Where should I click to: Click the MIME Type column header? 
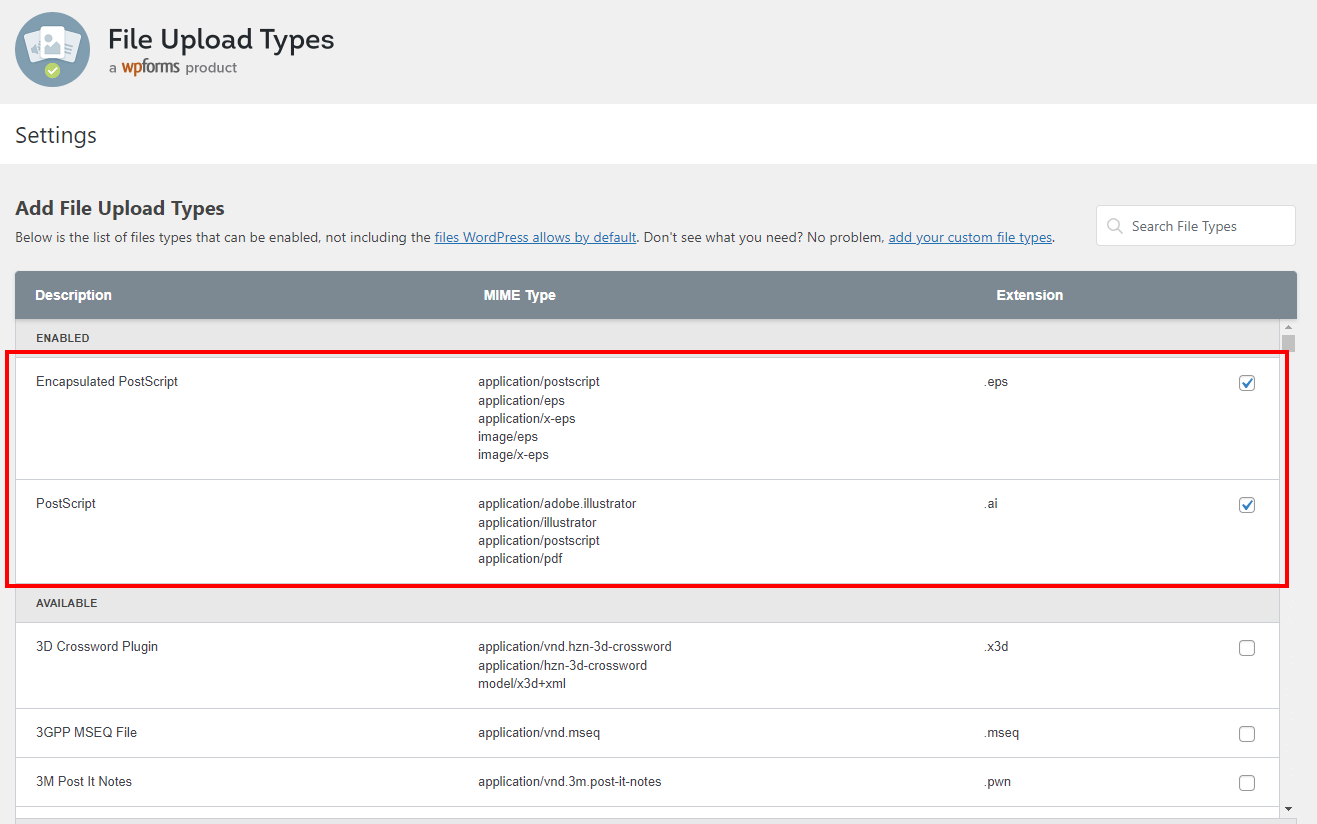point(520,295)
